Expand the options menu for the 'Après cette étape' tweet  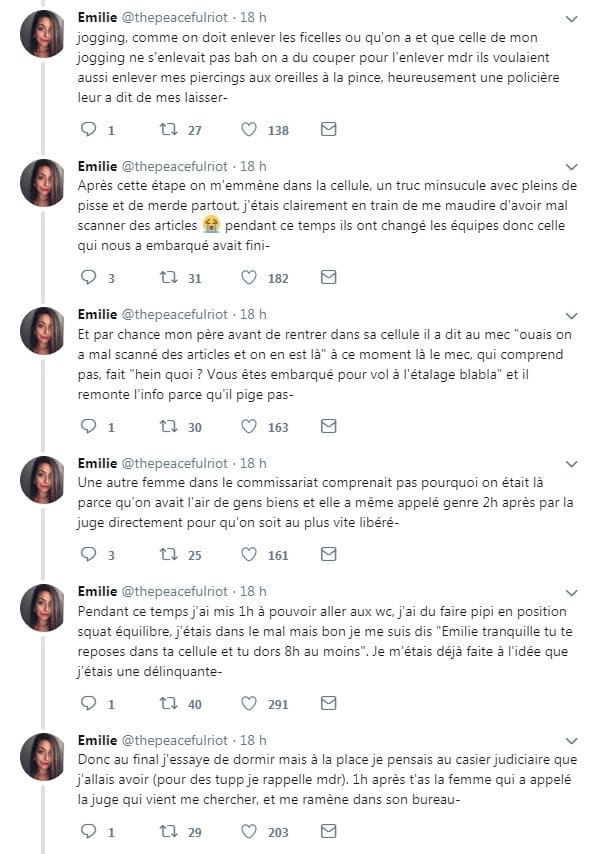(x=570, y=167)
